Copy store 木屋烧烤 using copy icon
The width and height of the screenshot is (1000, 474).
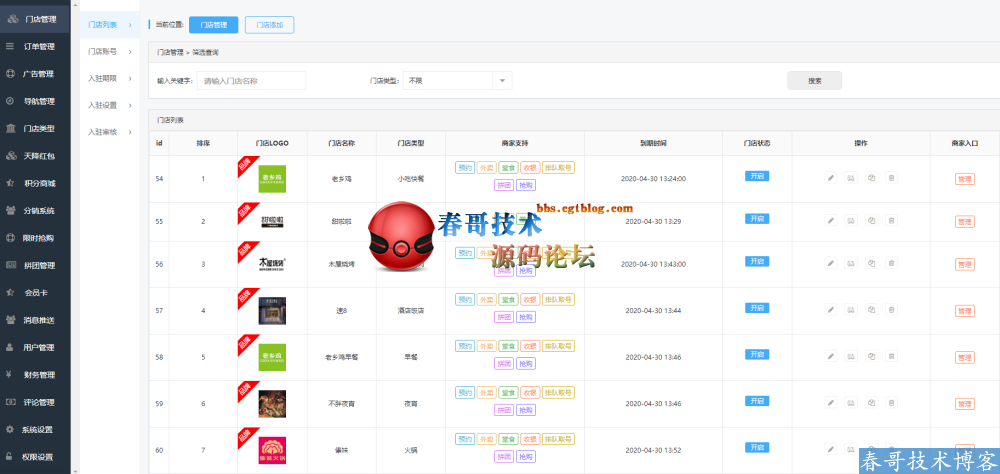(x=871, y=263)
